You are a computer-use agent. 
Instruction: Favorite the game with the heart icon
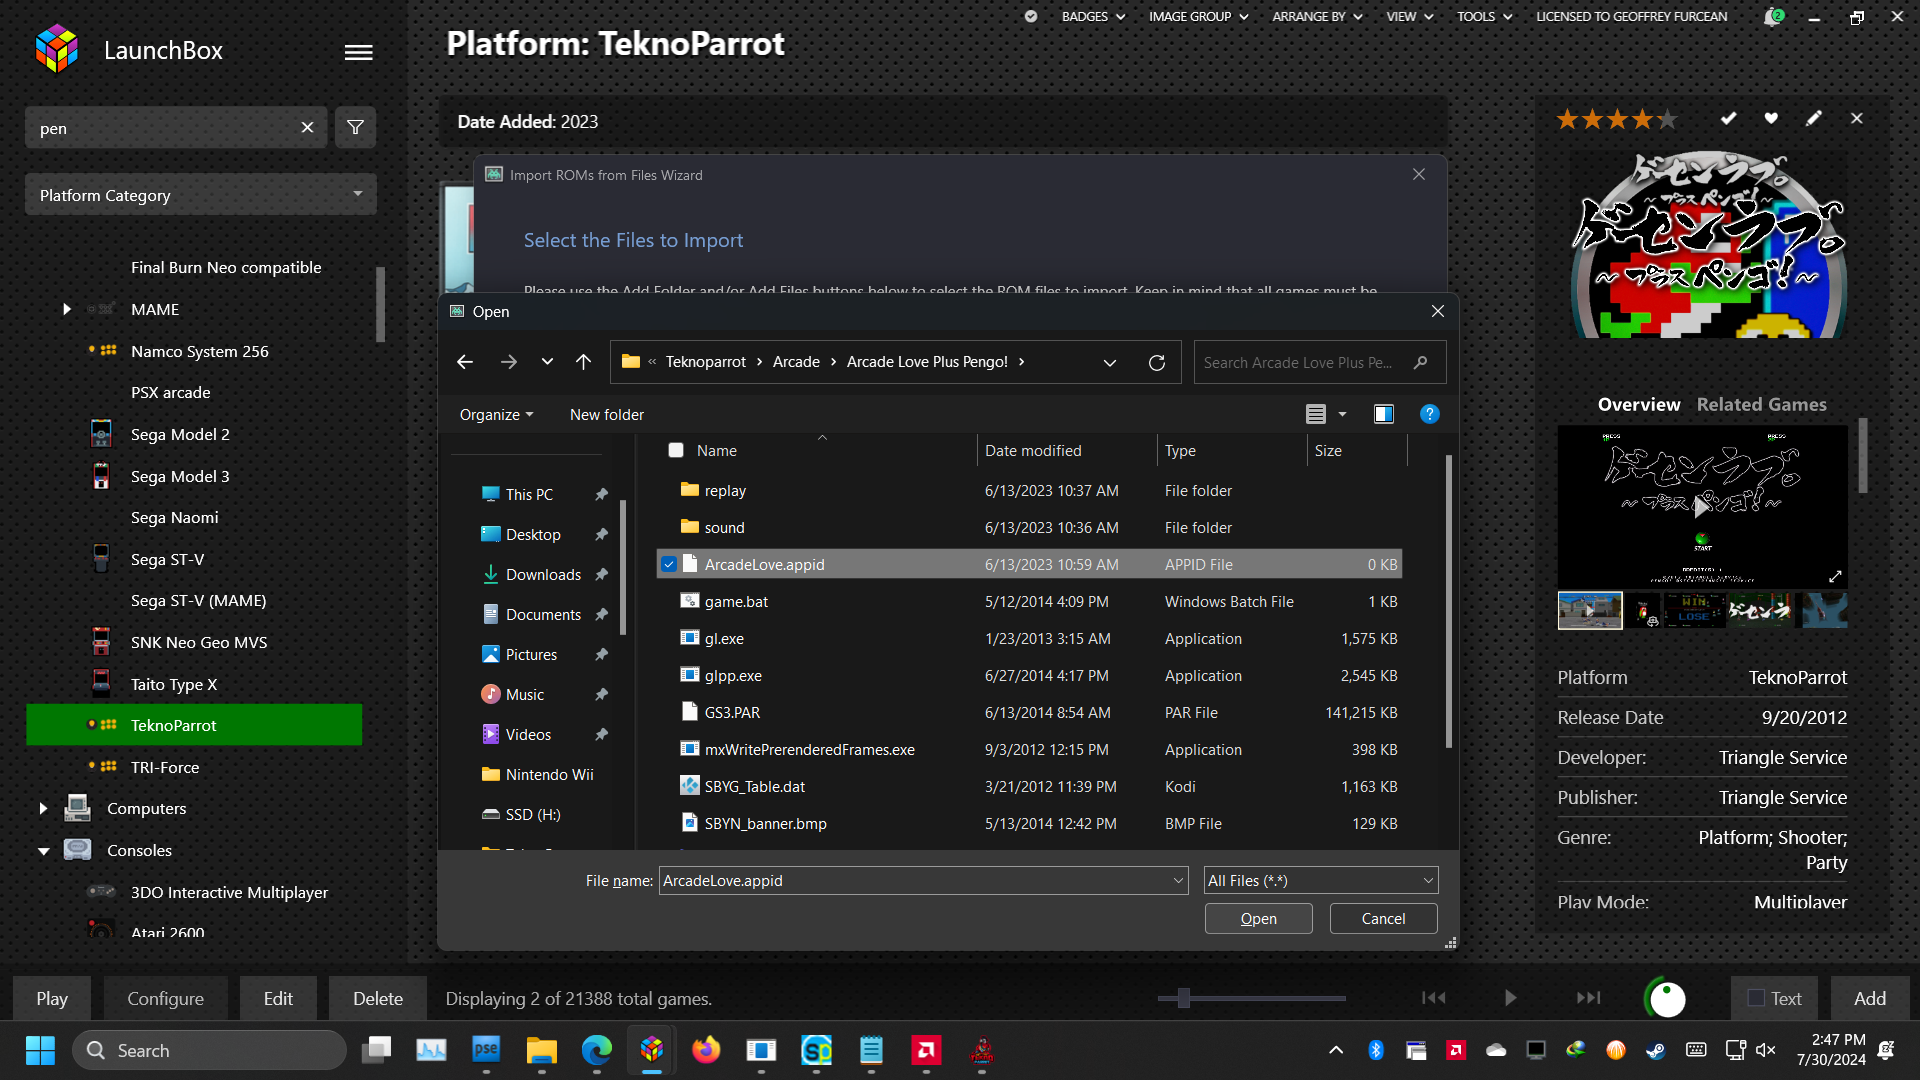pos(1771,118)
